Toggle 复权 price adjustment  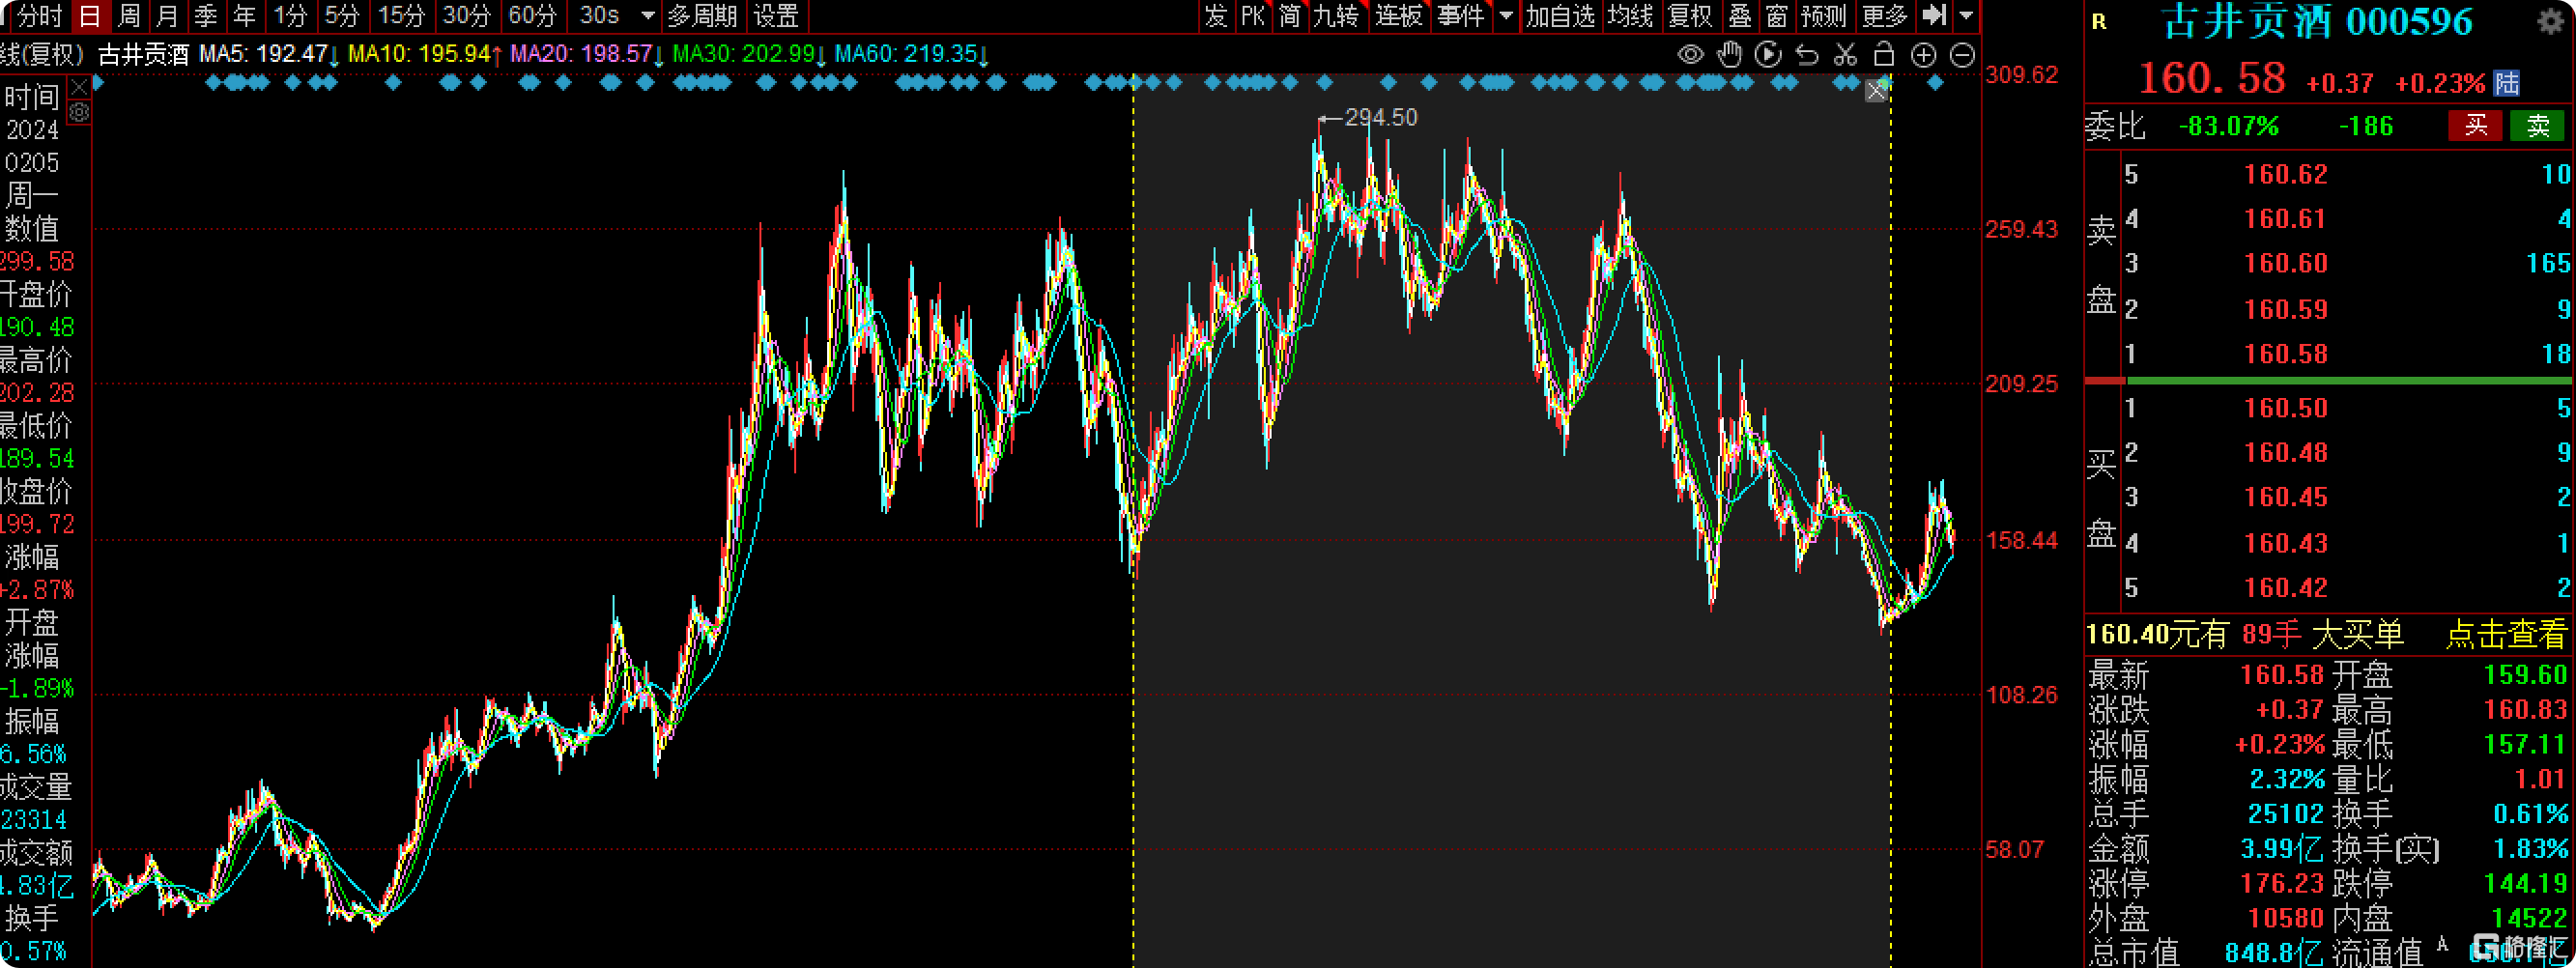[x=1690, y=15]
